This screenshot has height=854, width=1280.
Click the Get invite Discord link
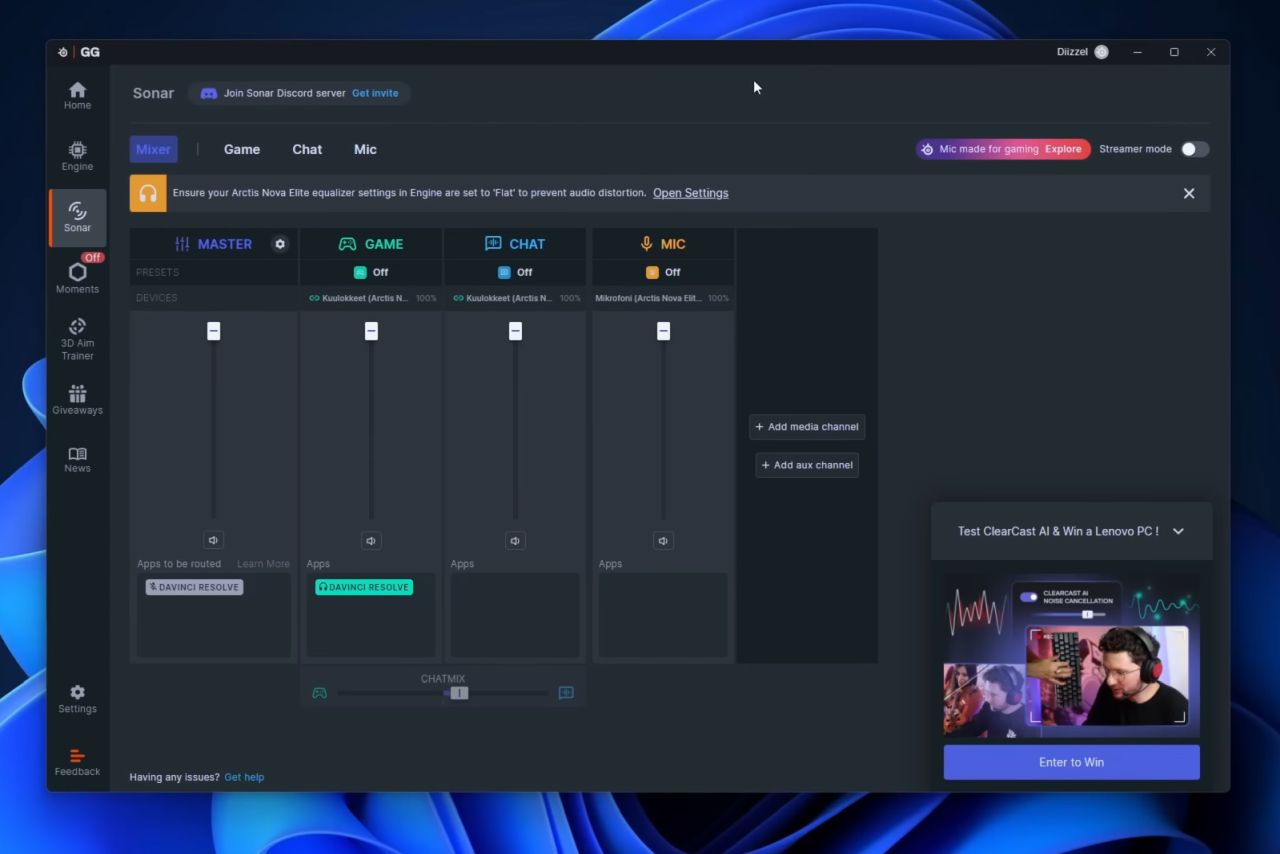[375, 93]
